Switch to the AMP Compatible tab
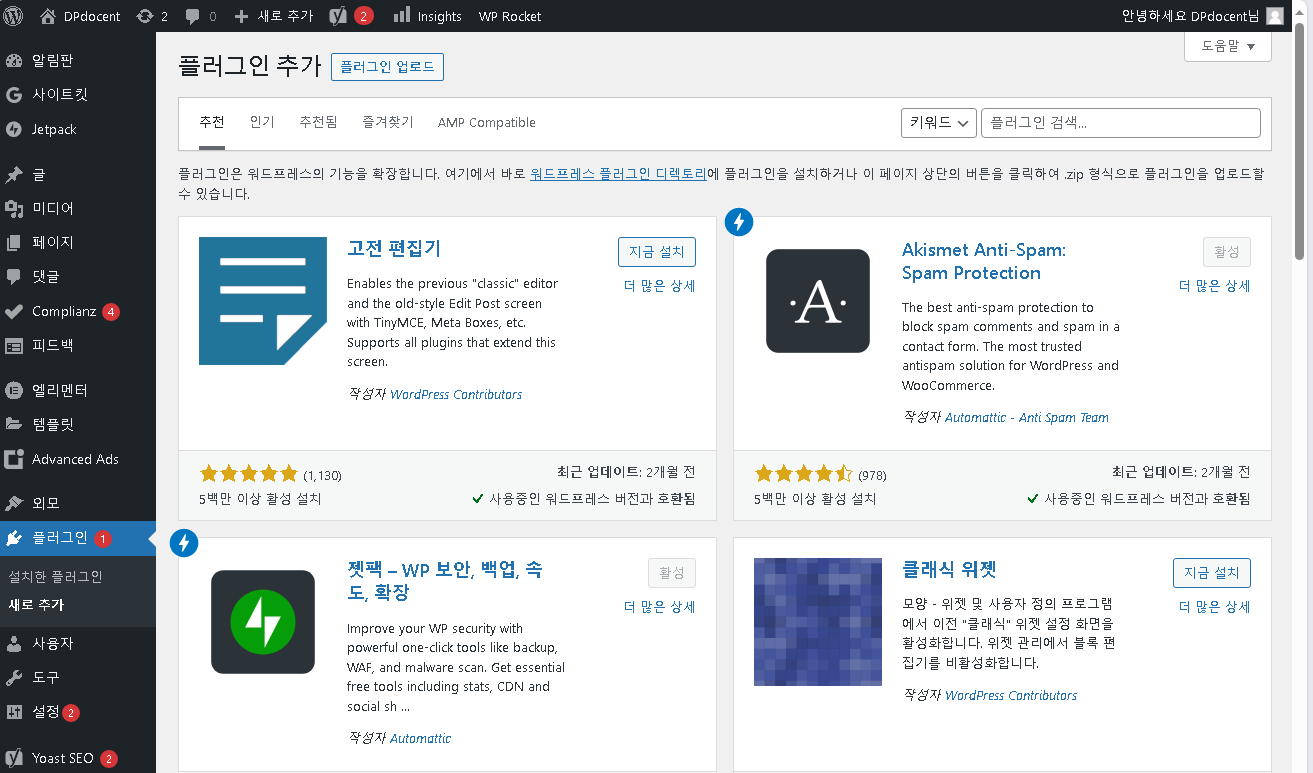1313x773 pixels. click(x=487, y=122)
